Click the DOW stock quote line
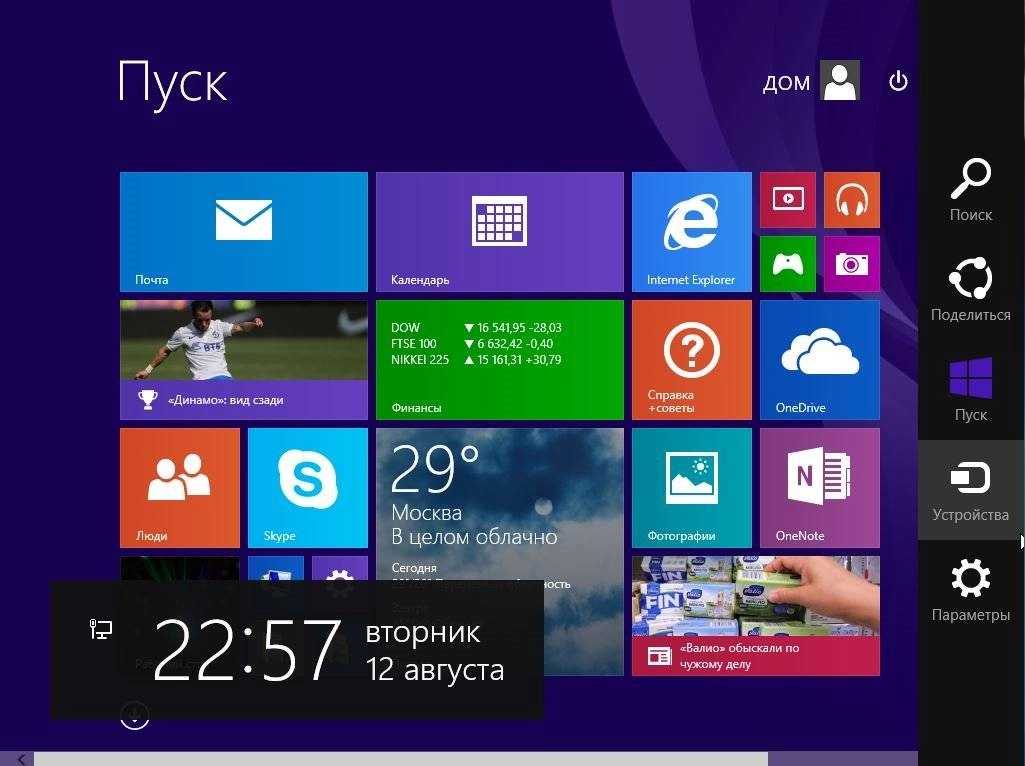The height and width of the screenshot is (766, 1025). pyautogui.click(x=476, y=327)
